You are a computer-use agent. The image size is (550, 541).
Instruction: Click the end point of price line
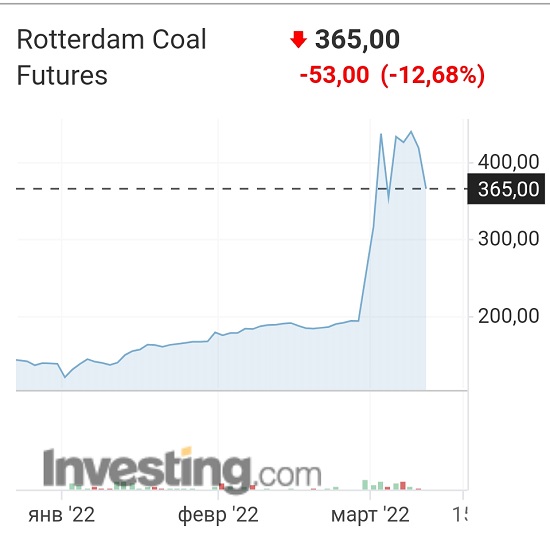(426, 188)
